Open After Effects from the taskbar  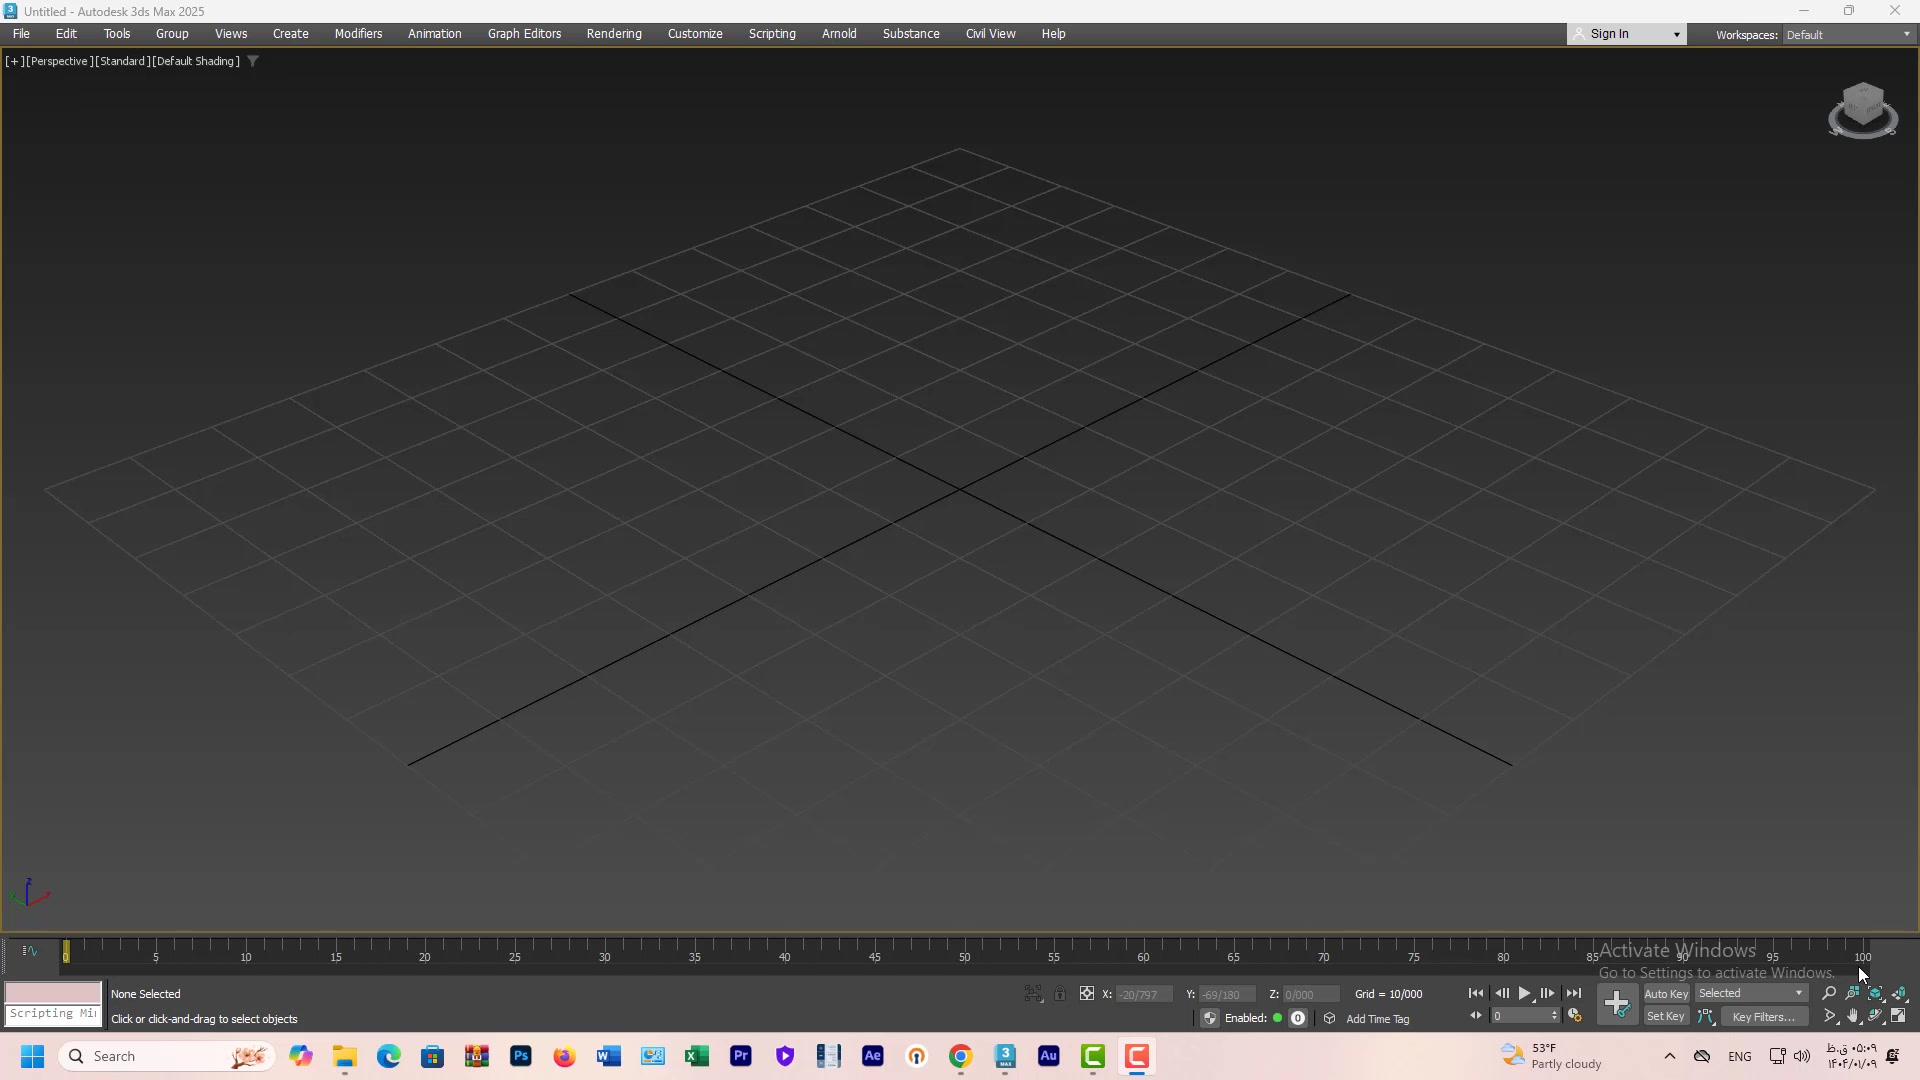(x=873, y=1056)
